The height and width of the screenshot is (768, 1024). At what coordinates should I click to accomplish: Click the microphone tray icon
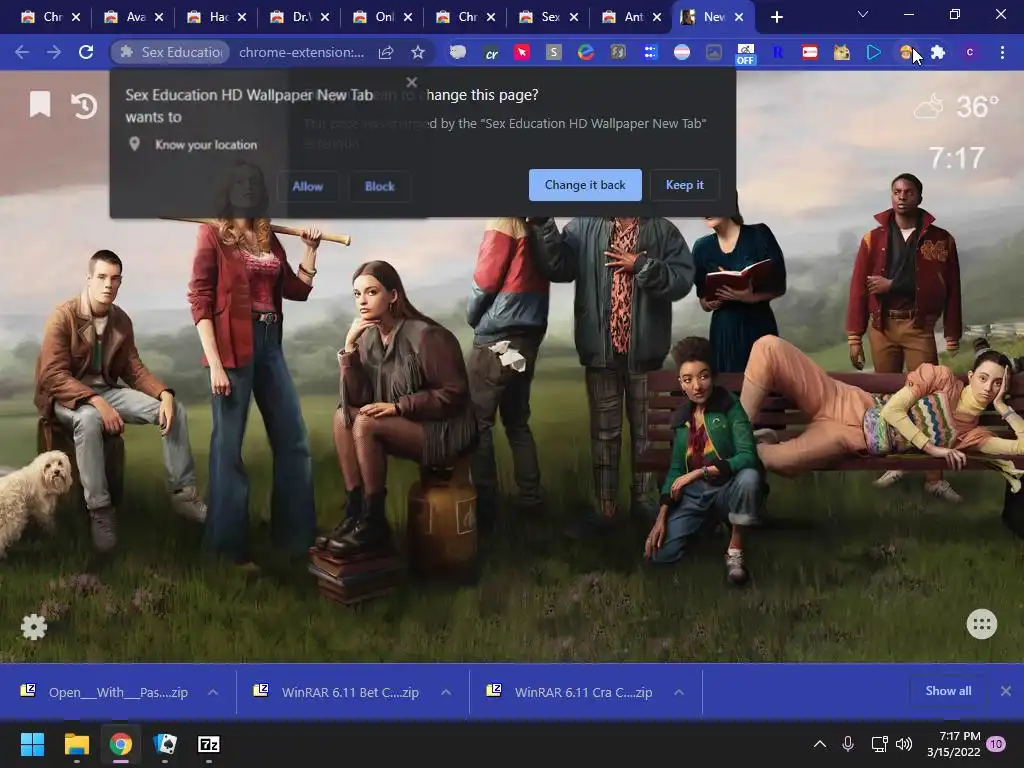(848, 744)
